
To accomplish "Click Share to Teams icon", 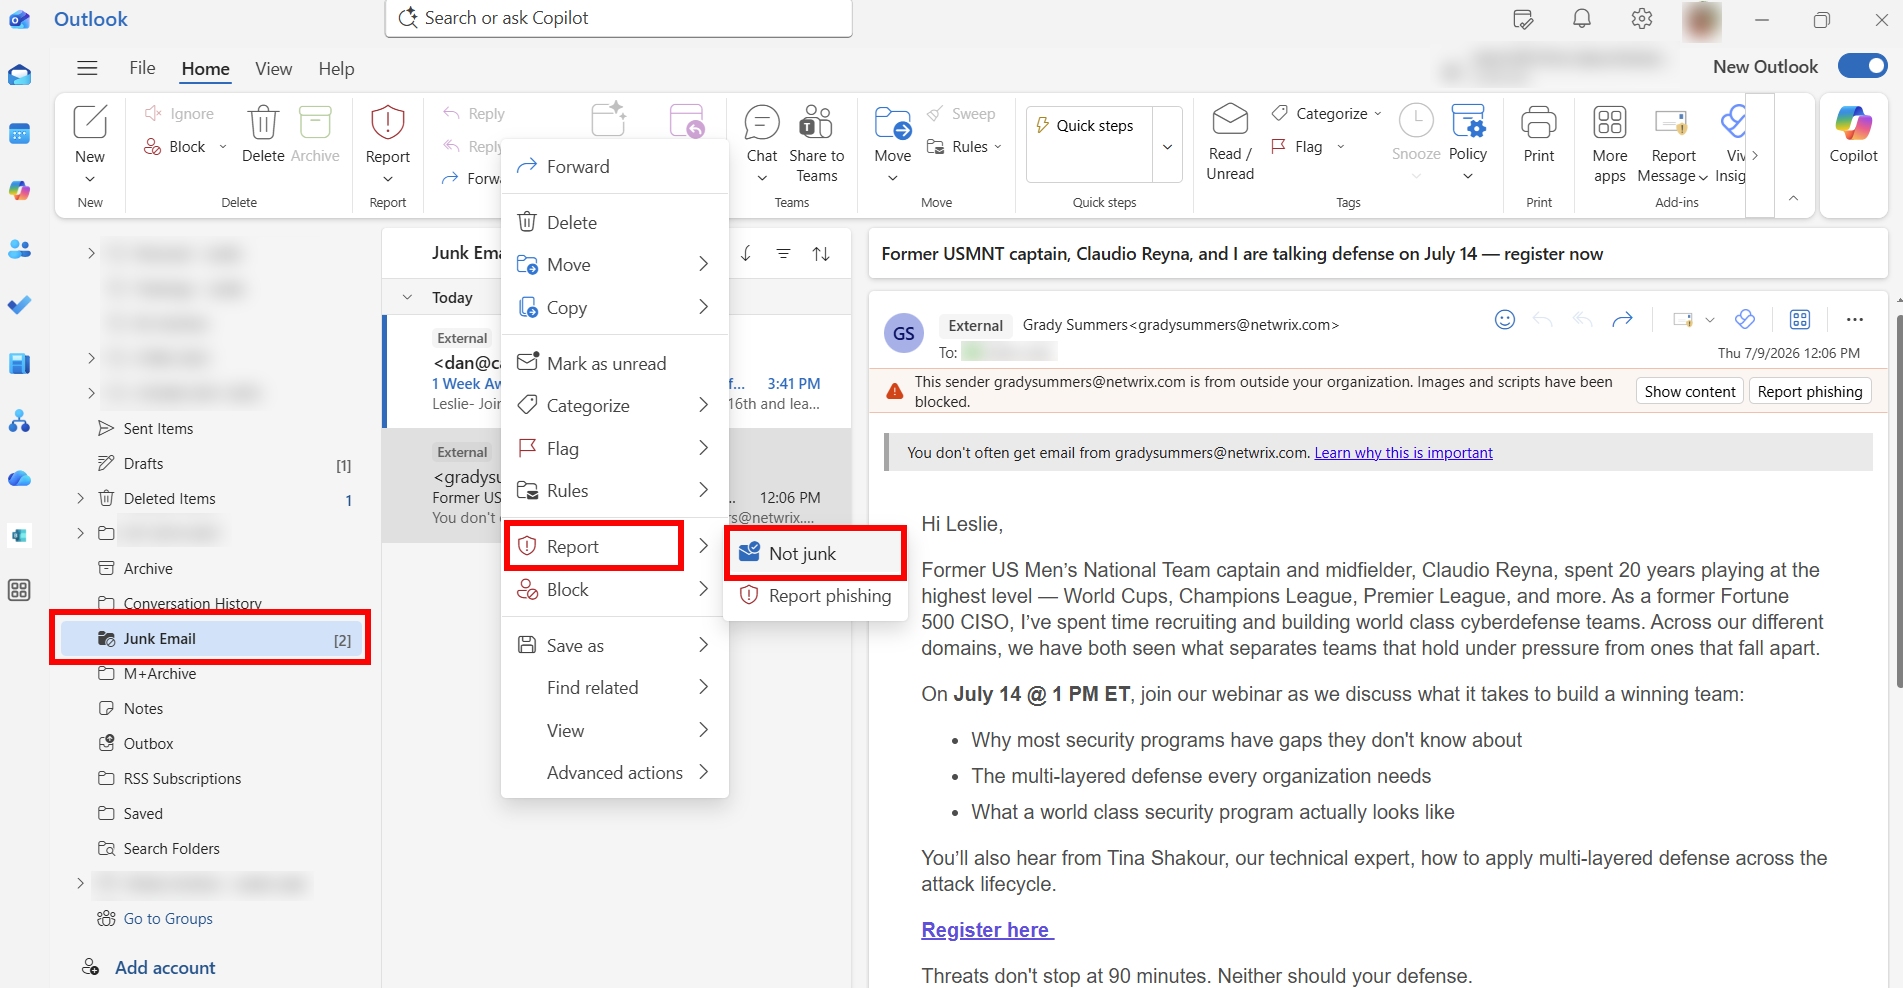I will pos(816,122).
